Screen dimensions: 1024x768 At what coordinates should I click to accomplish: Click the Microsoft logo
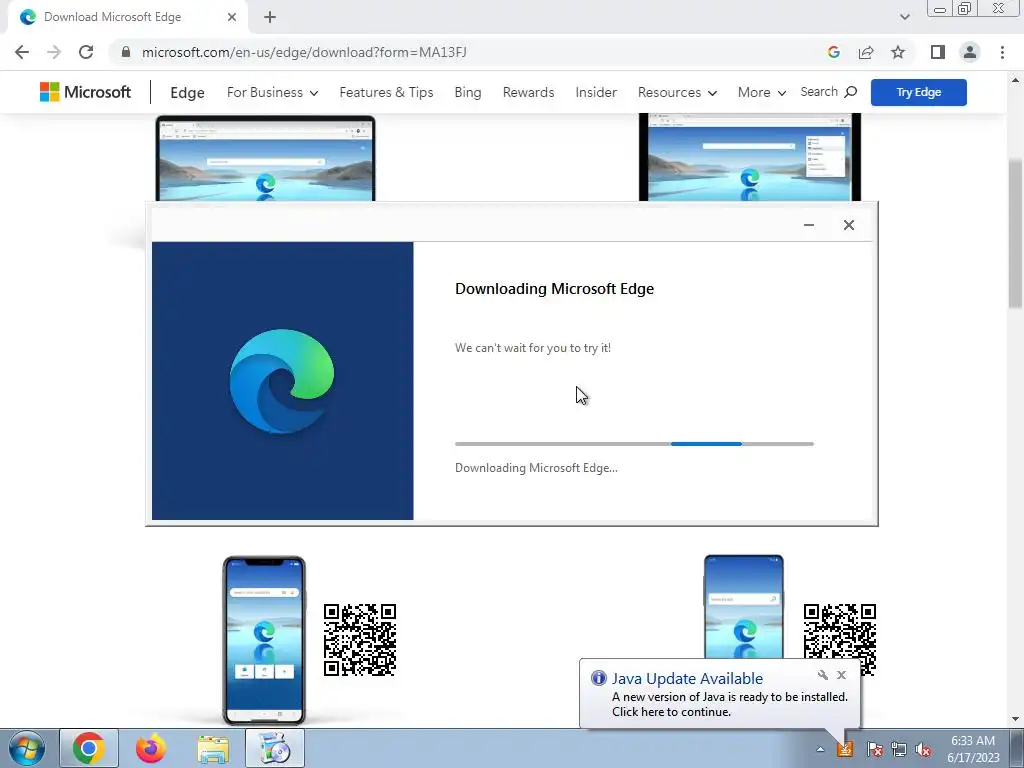pyautogui.click(x=86, y=92)
